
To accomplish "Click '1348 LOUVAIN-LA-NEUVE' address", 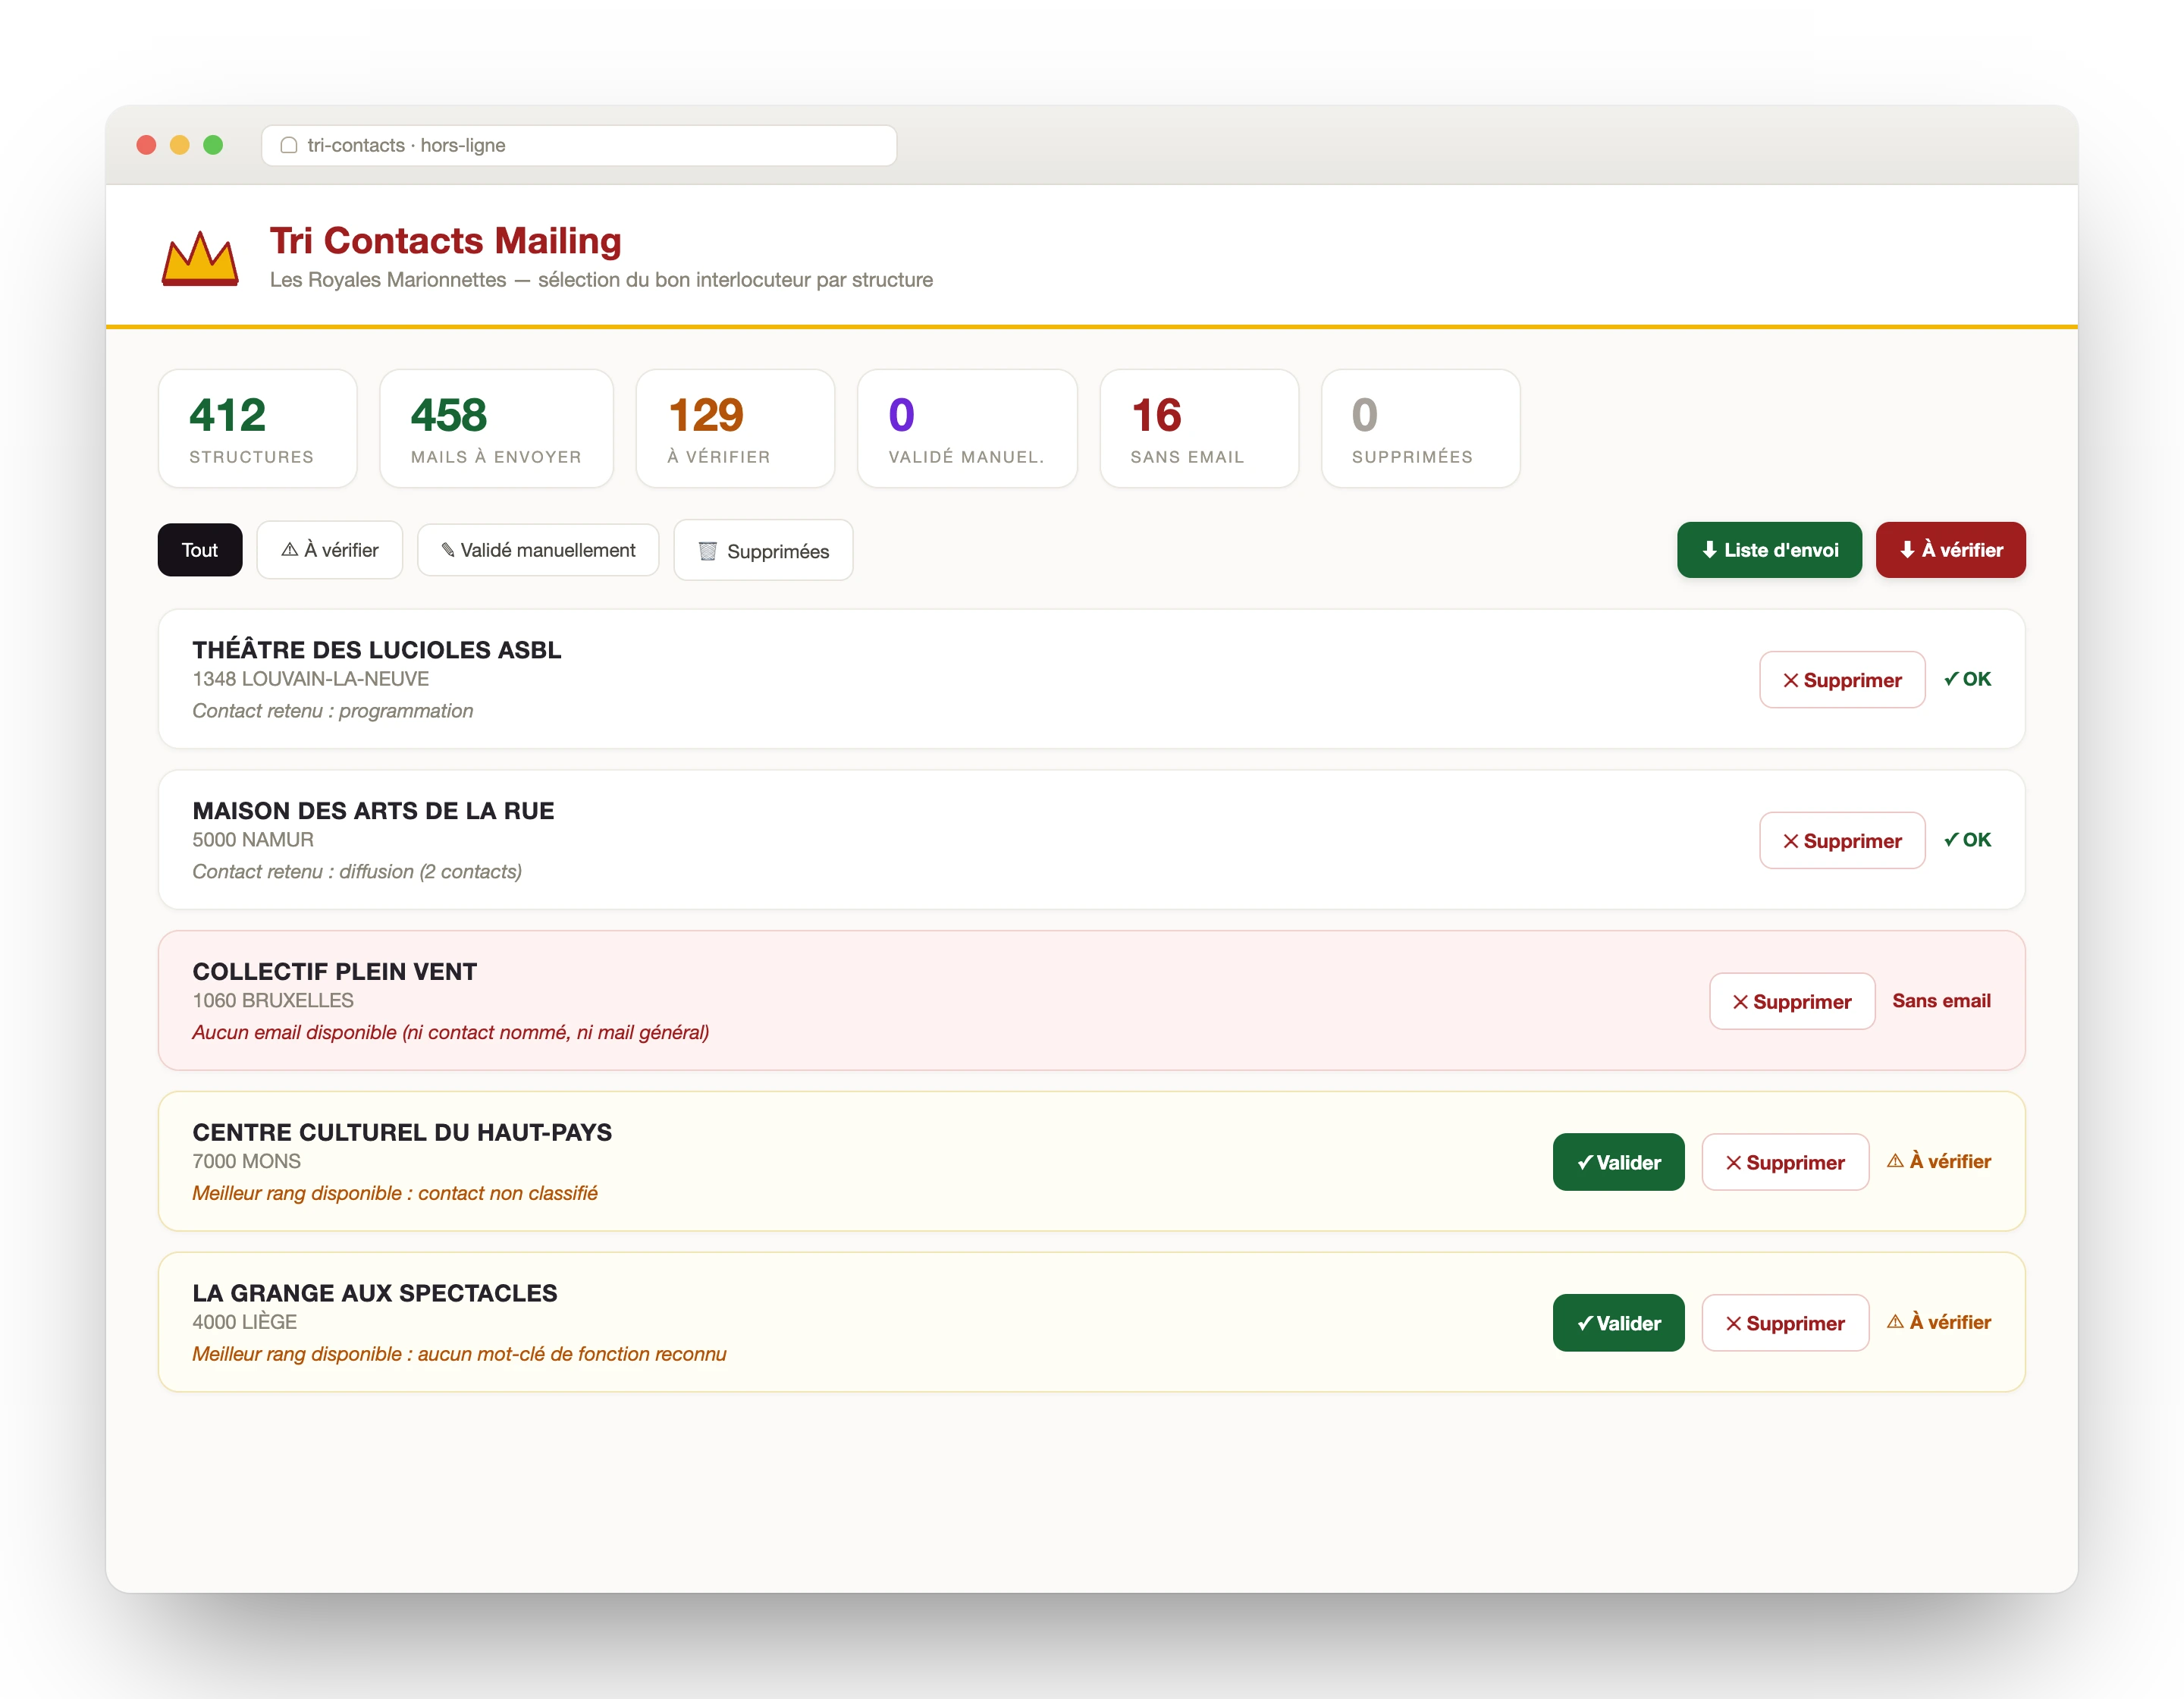I will pos(311,680).
